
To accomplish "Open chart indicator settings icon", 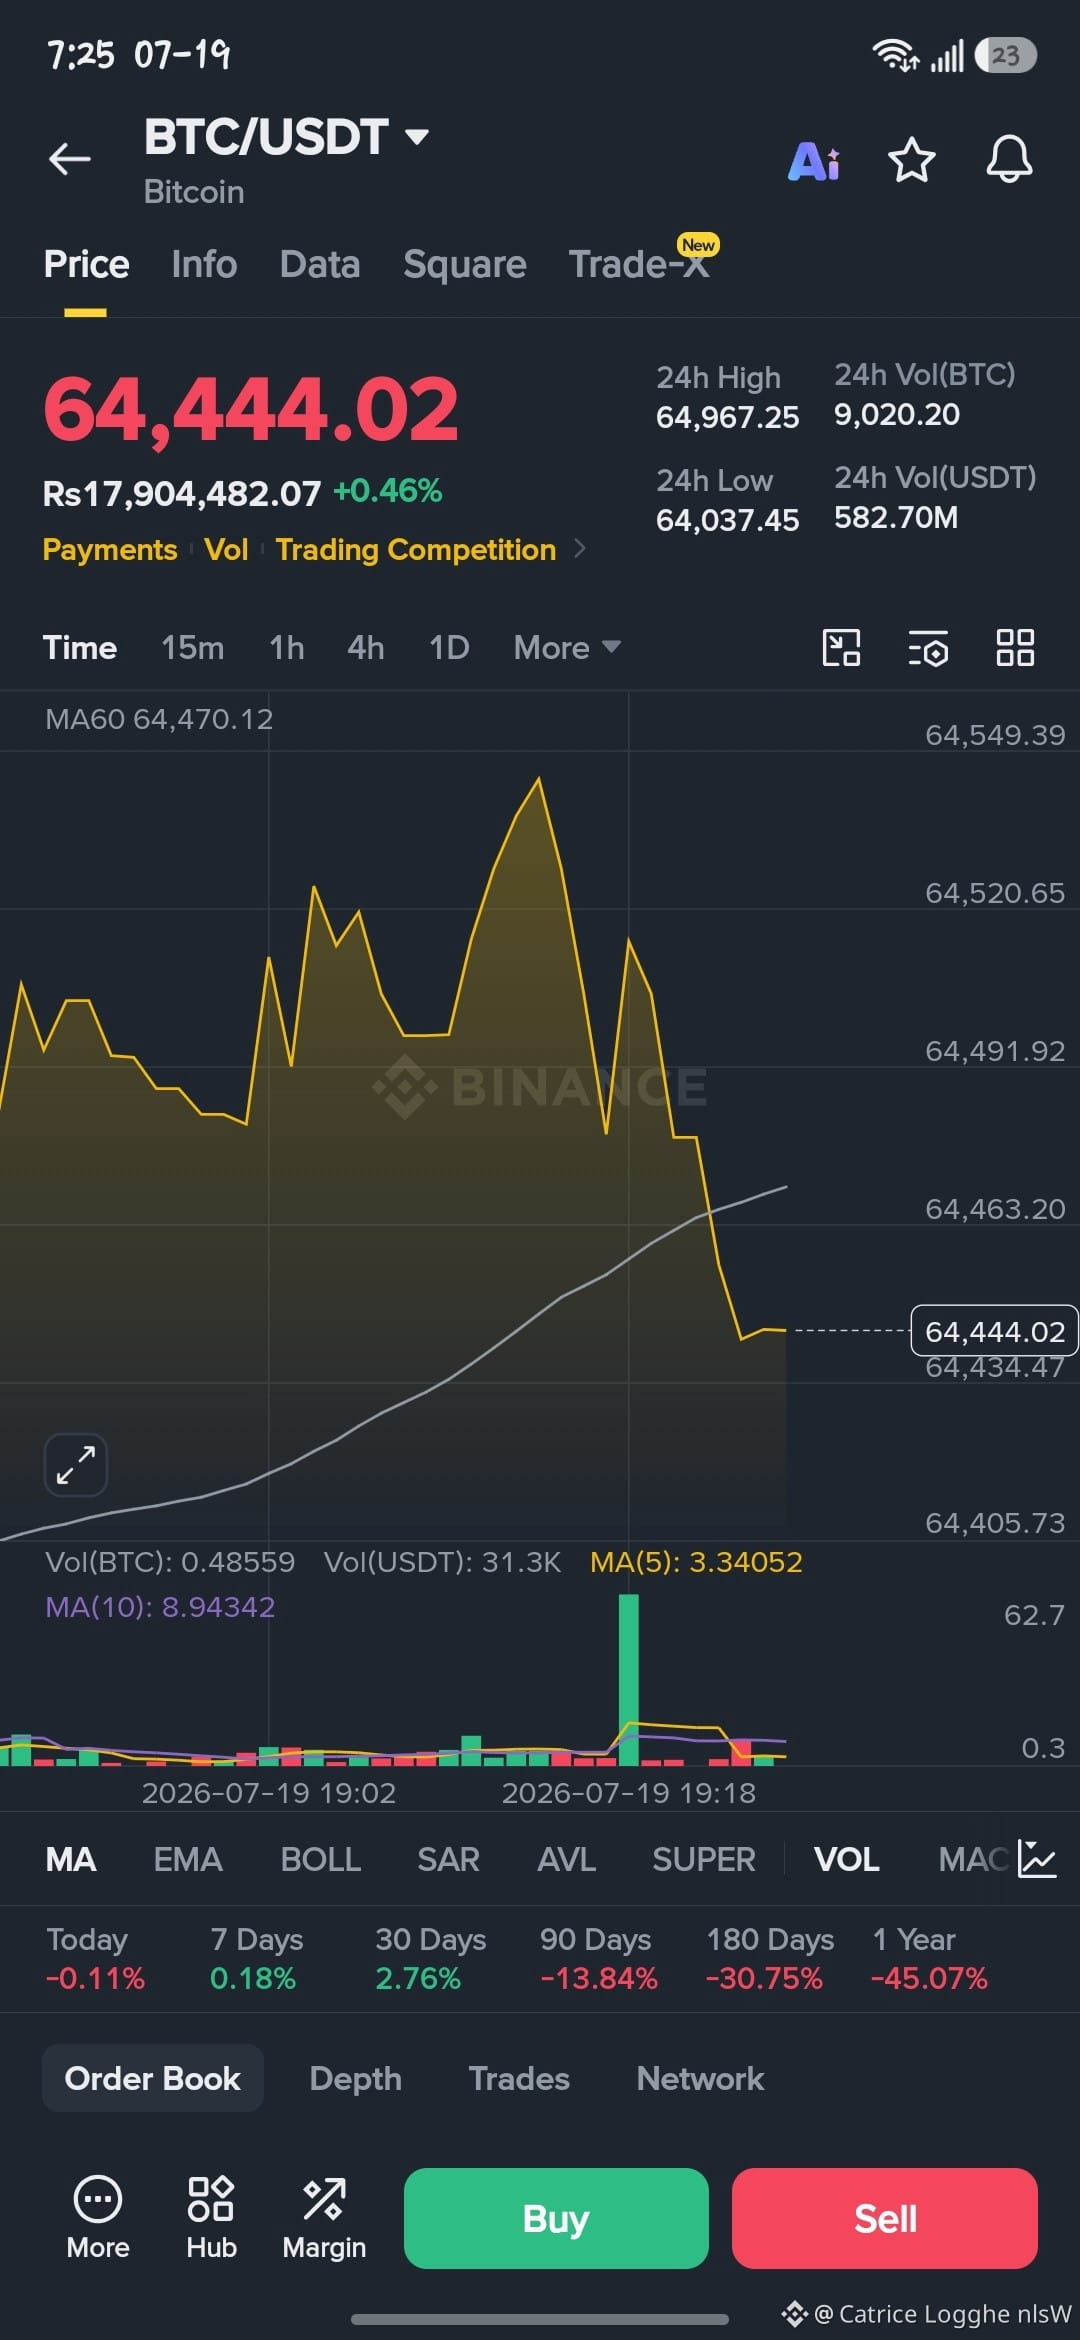I will [928, 648].
